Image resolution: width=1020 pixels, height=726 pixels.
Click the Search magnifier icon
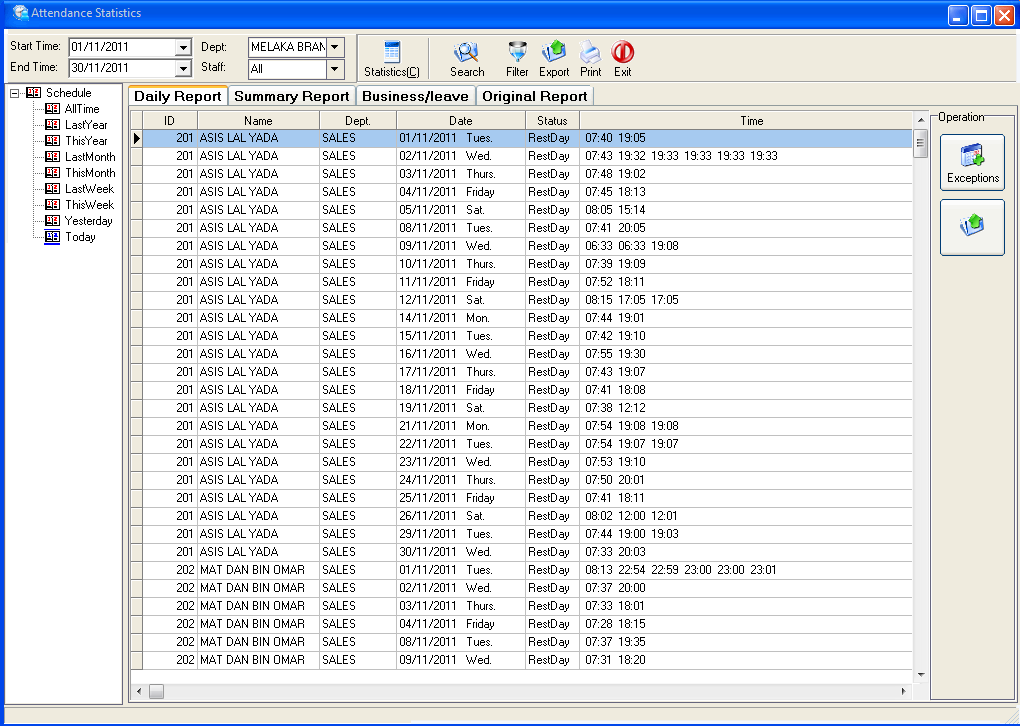(x=466, y=51)
